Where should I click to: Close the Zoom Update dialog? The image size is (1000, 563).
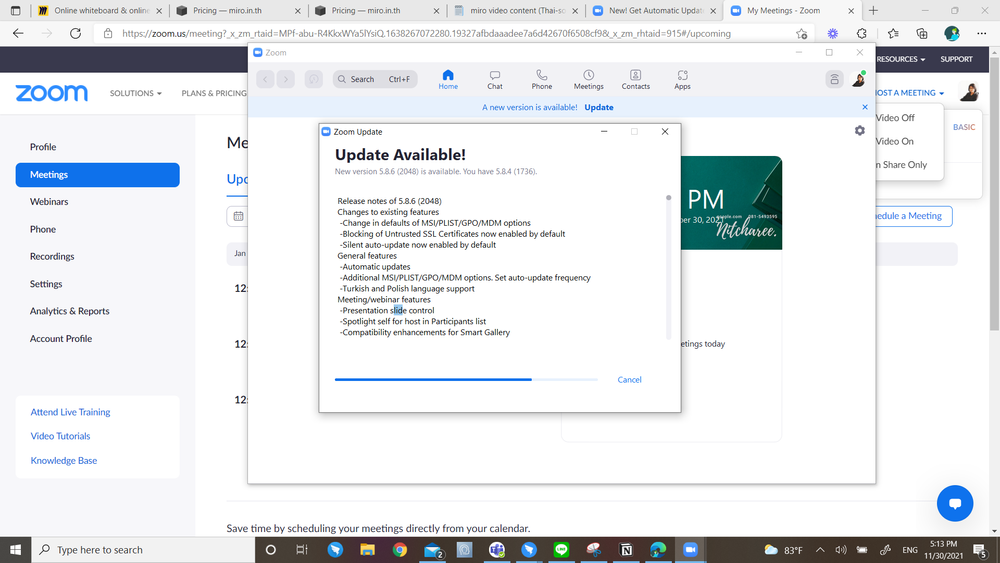tap(665, 131)
